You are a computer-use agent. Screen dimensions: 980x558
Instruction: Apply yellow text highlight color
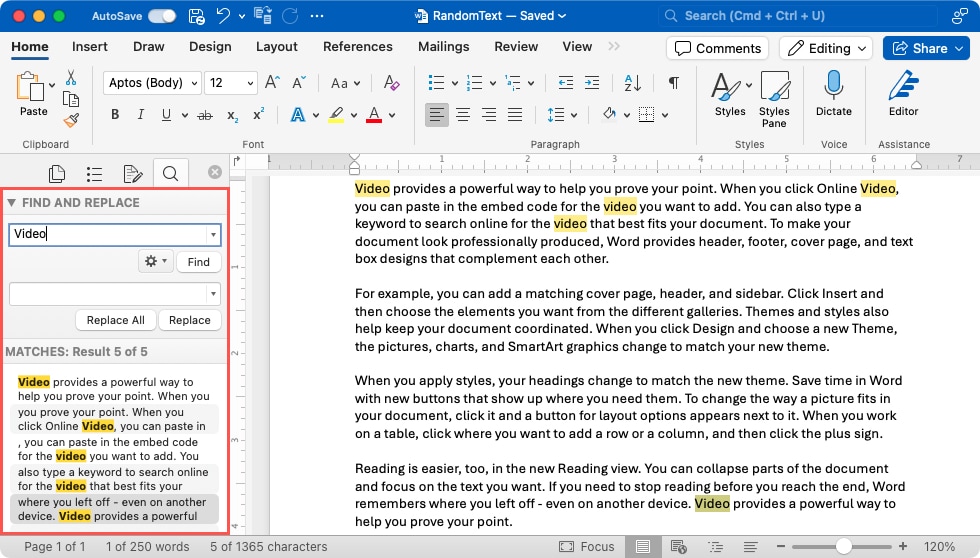pos(336,115)
